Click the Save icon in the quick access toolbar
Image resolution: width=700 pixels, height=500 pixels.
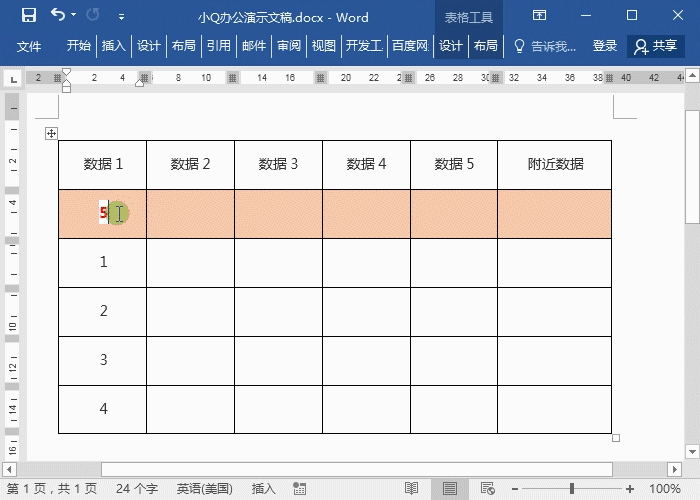(29, 16)
